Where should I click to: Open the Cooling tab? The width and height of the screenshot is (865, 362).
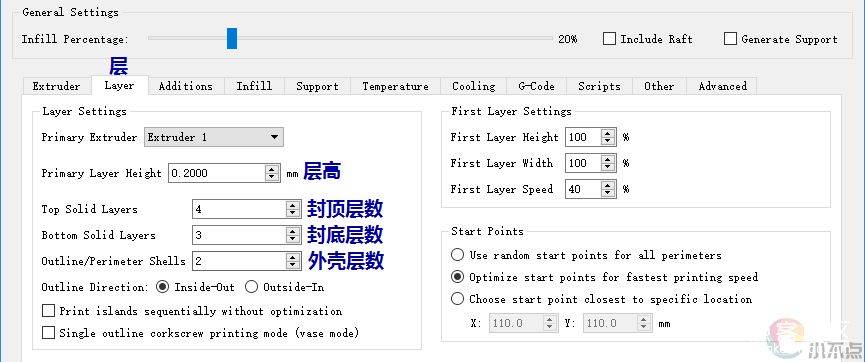click(473, 86)
